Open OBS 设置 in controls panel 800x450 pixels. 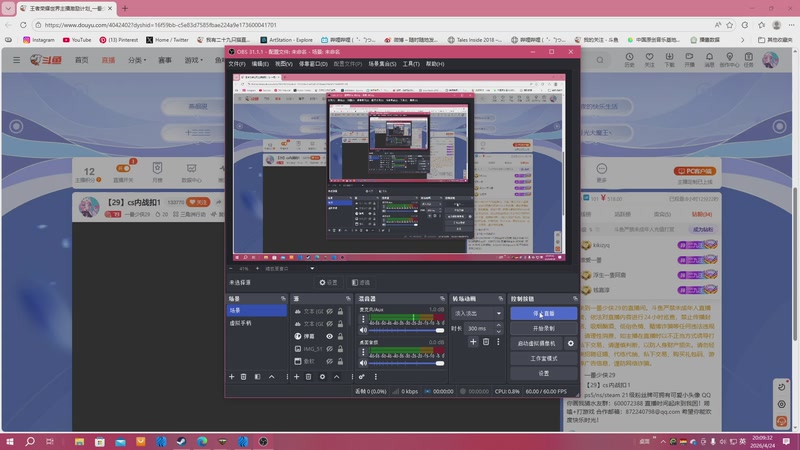(x=544, y=373)
